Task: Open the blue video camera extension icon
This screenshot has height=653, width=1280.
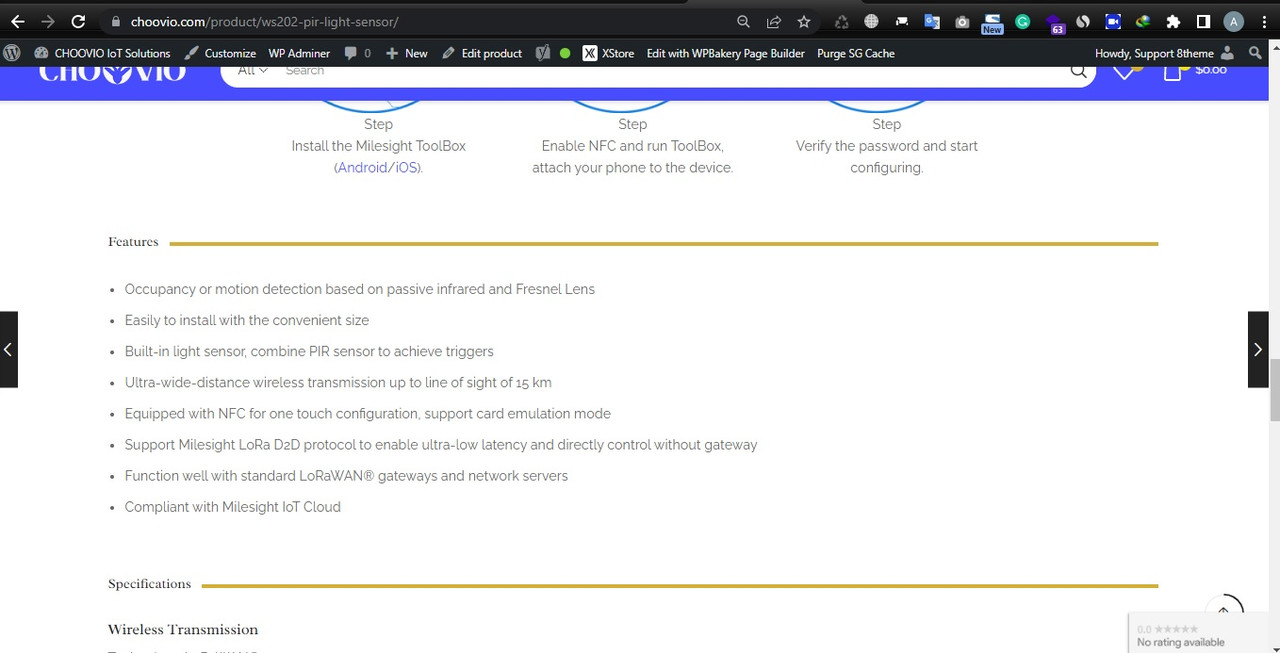Action: pos(1113,21)
